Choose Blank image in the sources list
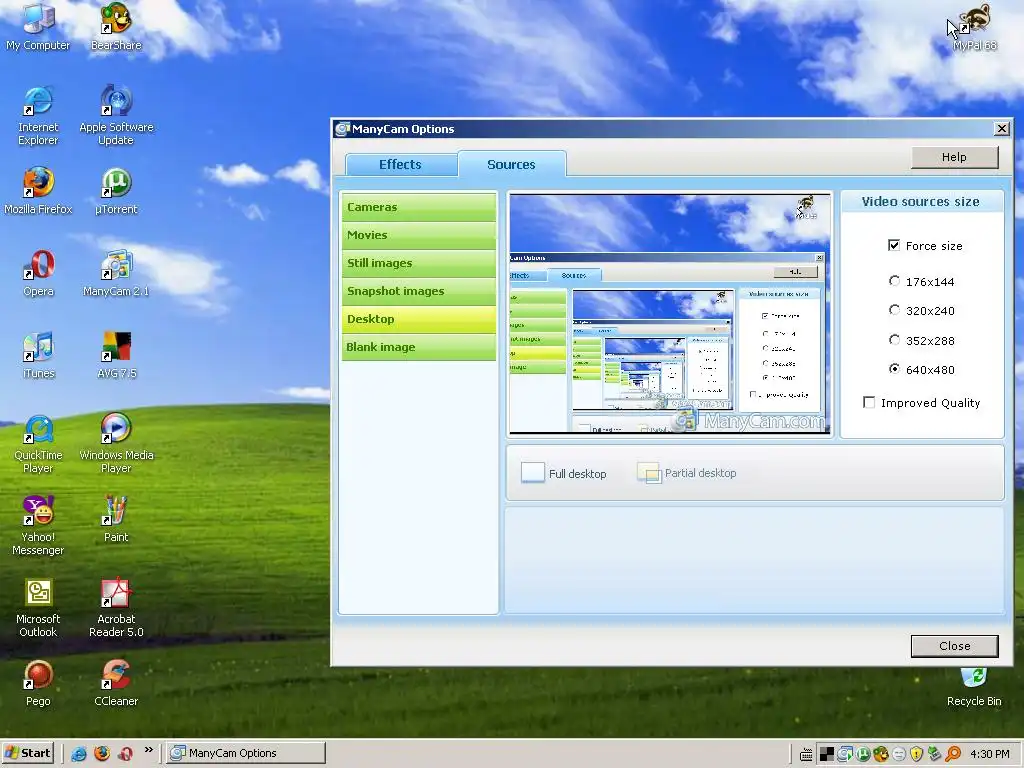The width and height of the screenshot is (1024, 768). (419, 347)
